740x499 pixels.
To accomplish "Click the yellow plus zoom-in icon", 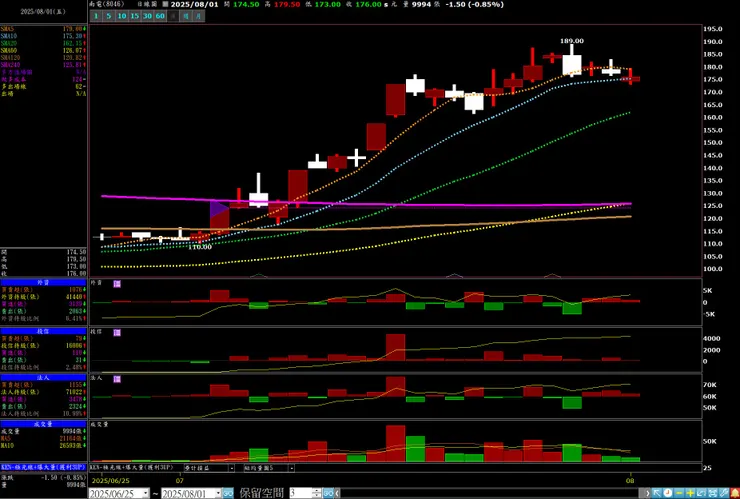I will (690, 493).
